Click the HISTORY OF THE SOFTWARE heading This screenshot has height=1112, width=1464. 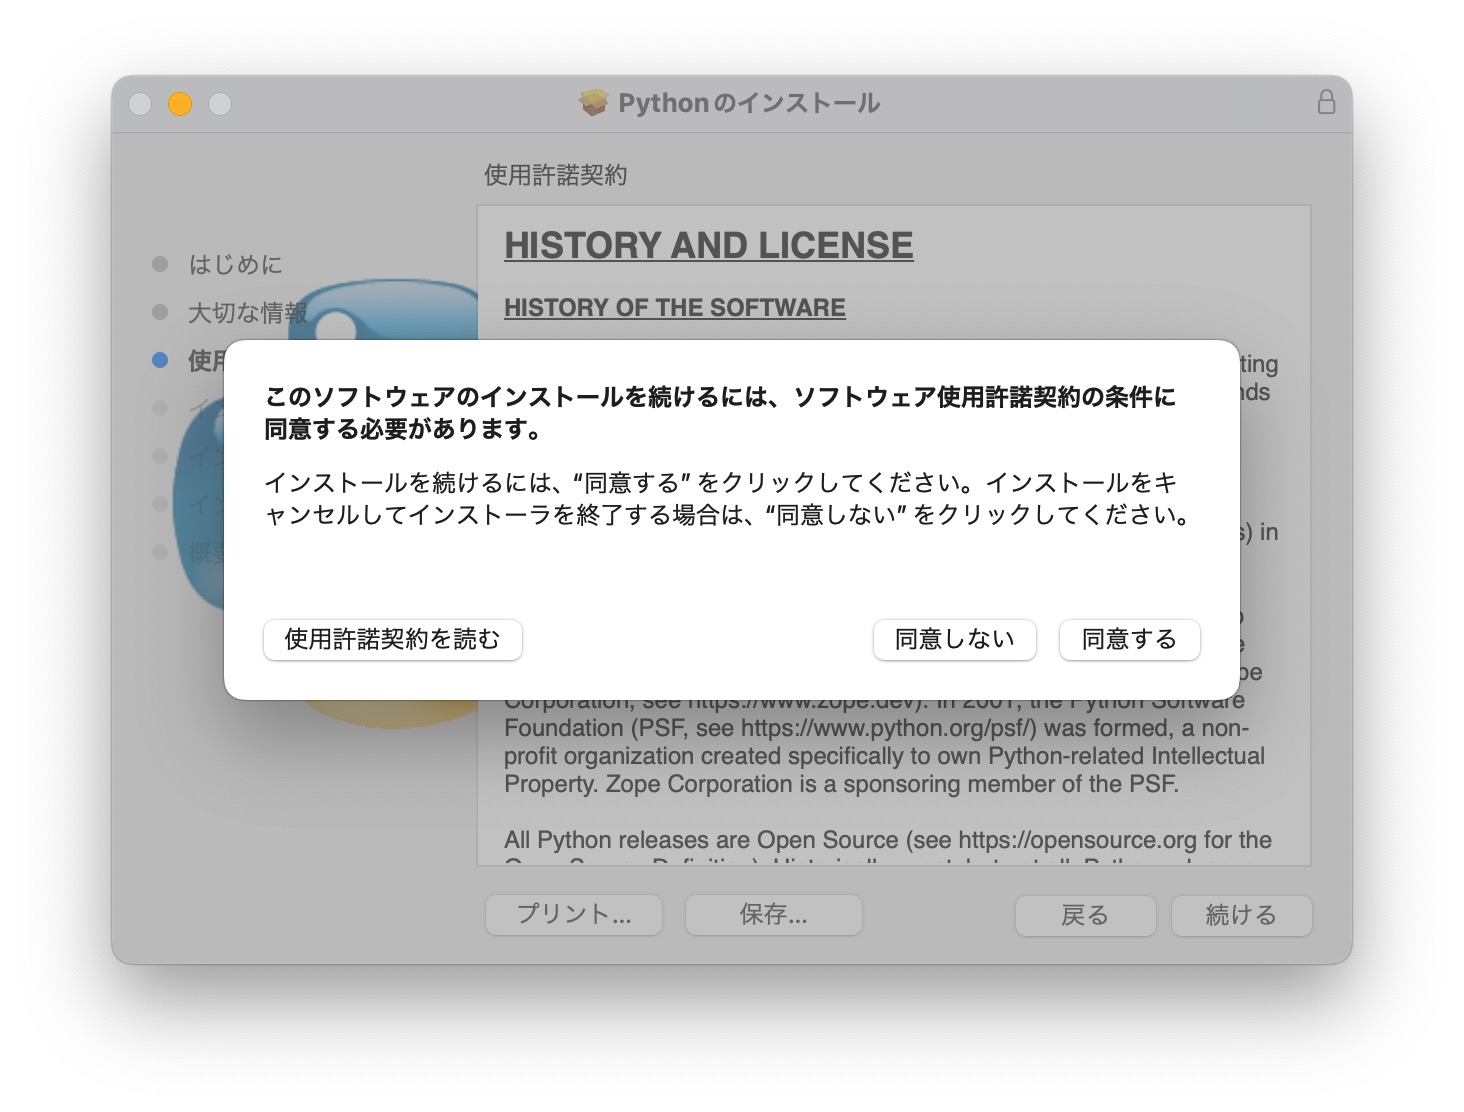(674, 308)
